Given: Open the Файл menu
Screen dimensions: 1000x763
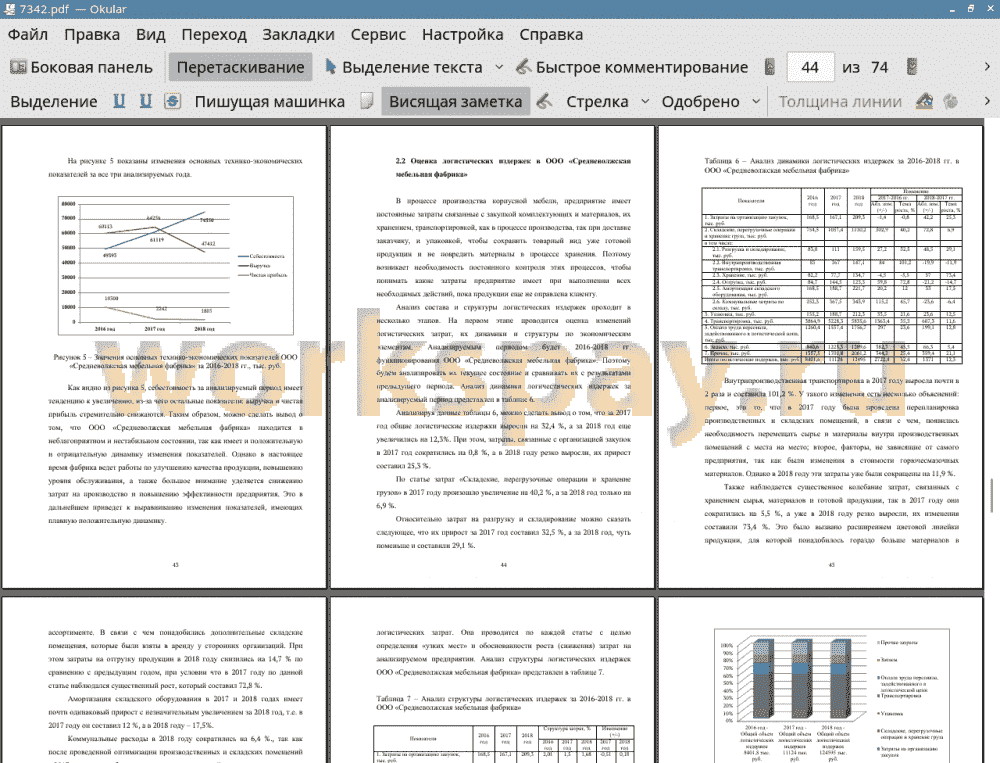Looking at the screenshot, I should coord(28,34).
